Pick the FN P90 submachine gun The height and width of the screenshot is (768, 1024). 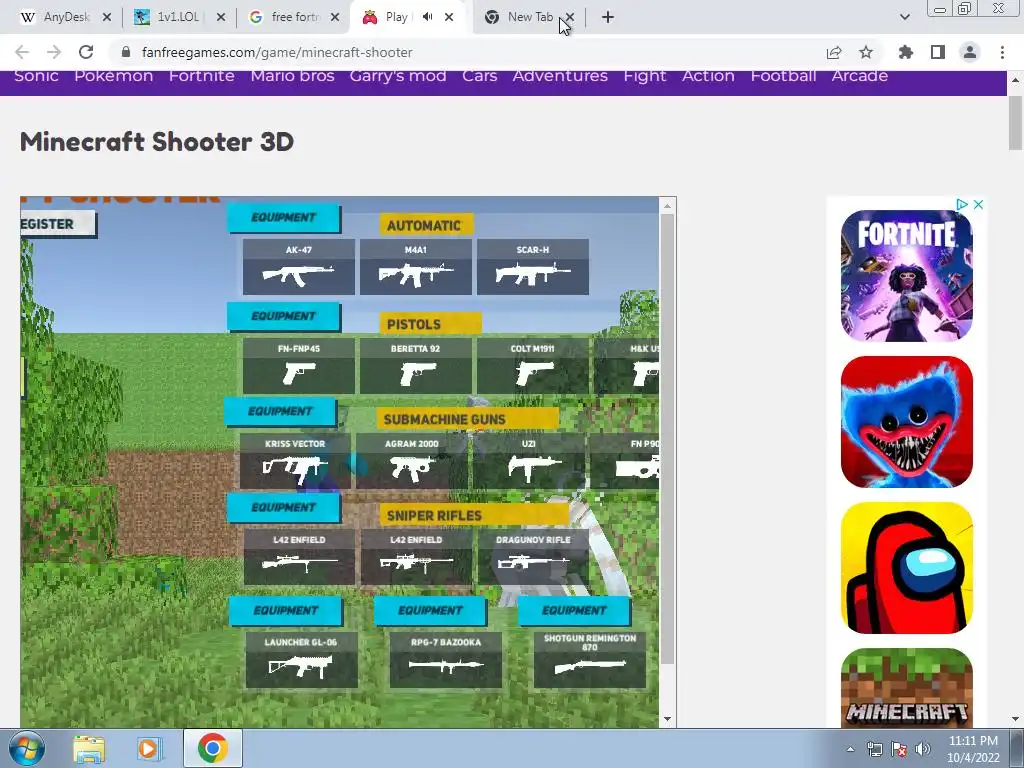click(624, 461)
